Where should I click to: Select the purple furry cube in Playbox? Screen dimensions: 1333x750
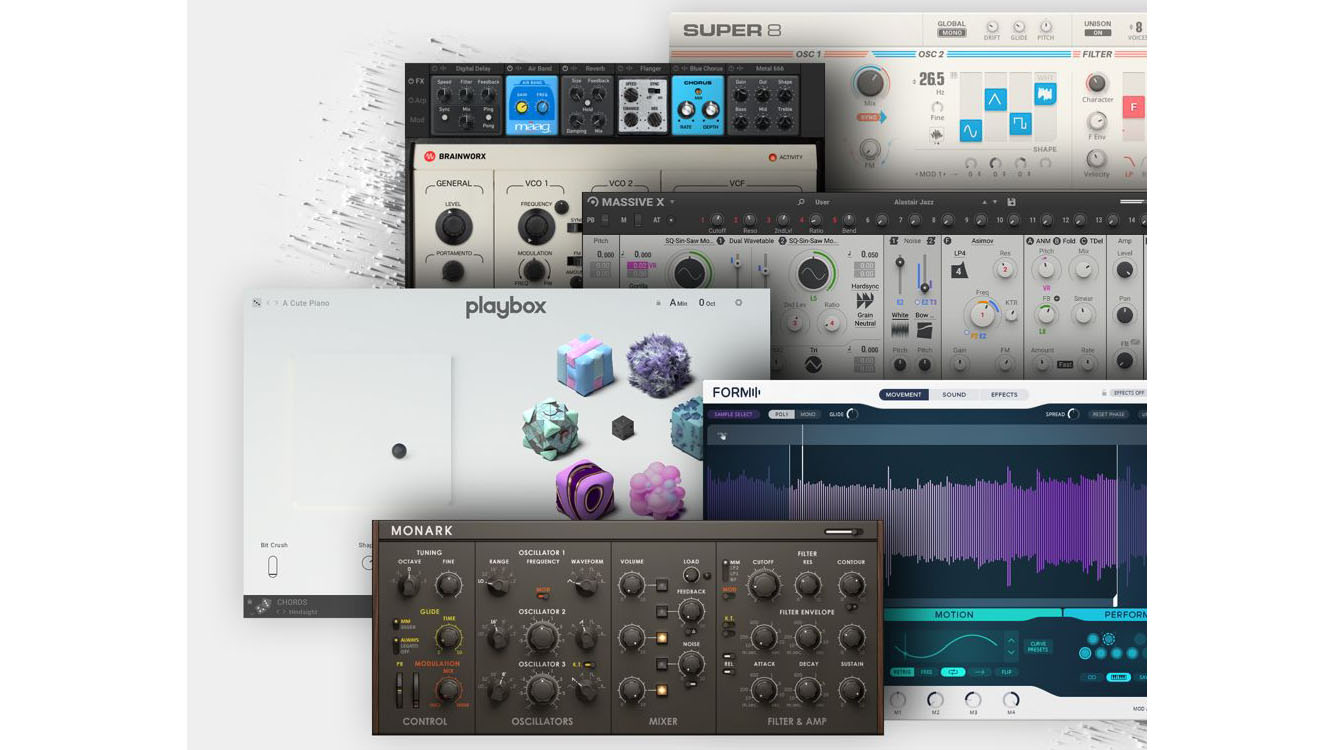(x=660, y=365)
